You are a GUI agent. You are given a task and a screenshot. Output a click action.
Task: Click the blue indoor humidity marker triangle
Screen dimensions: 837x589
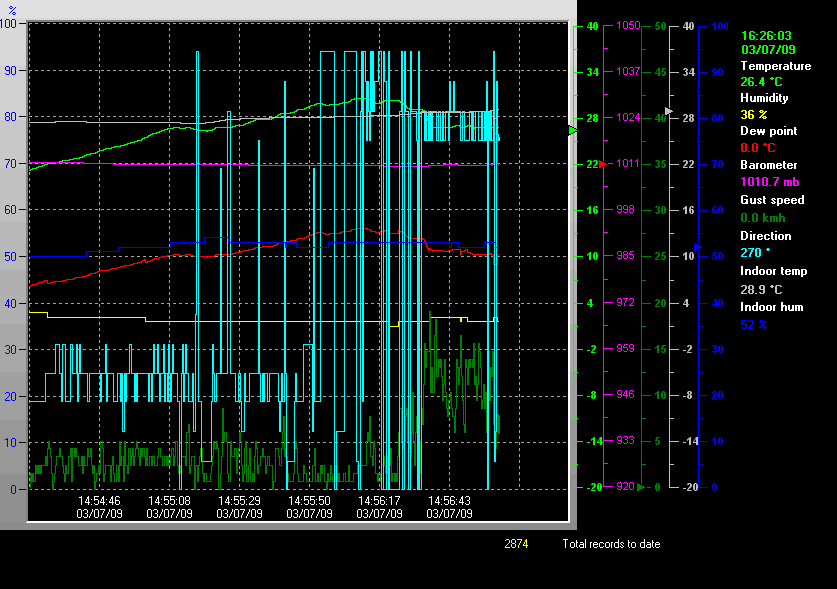coord(699,247)
